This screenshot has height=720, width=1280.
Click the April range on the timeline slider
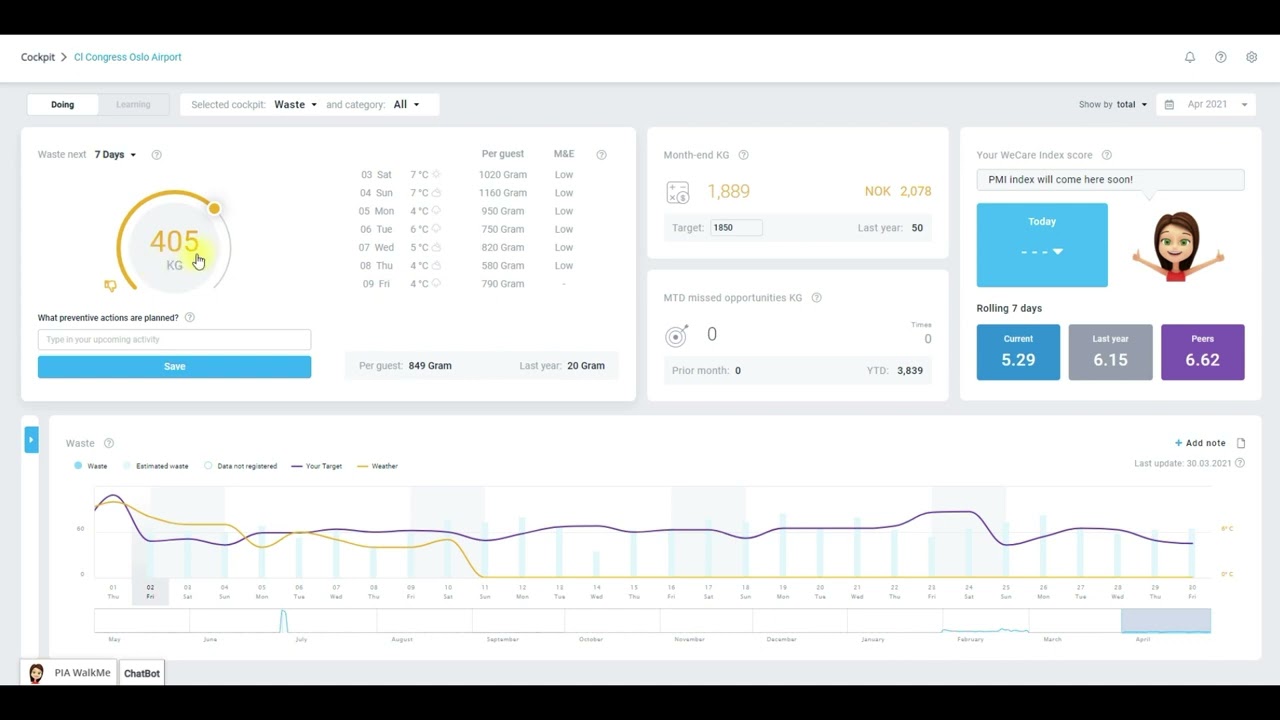pyautogui.click(x=1165, y=621)
